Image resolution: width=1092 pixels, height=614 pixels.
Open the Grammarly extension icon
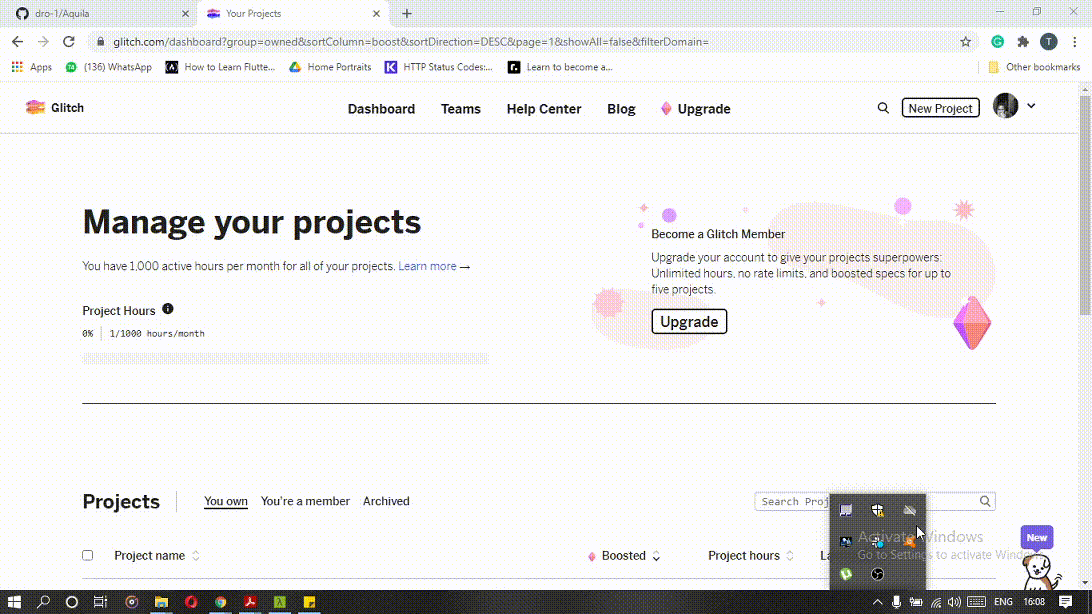[x=997, y=42]
